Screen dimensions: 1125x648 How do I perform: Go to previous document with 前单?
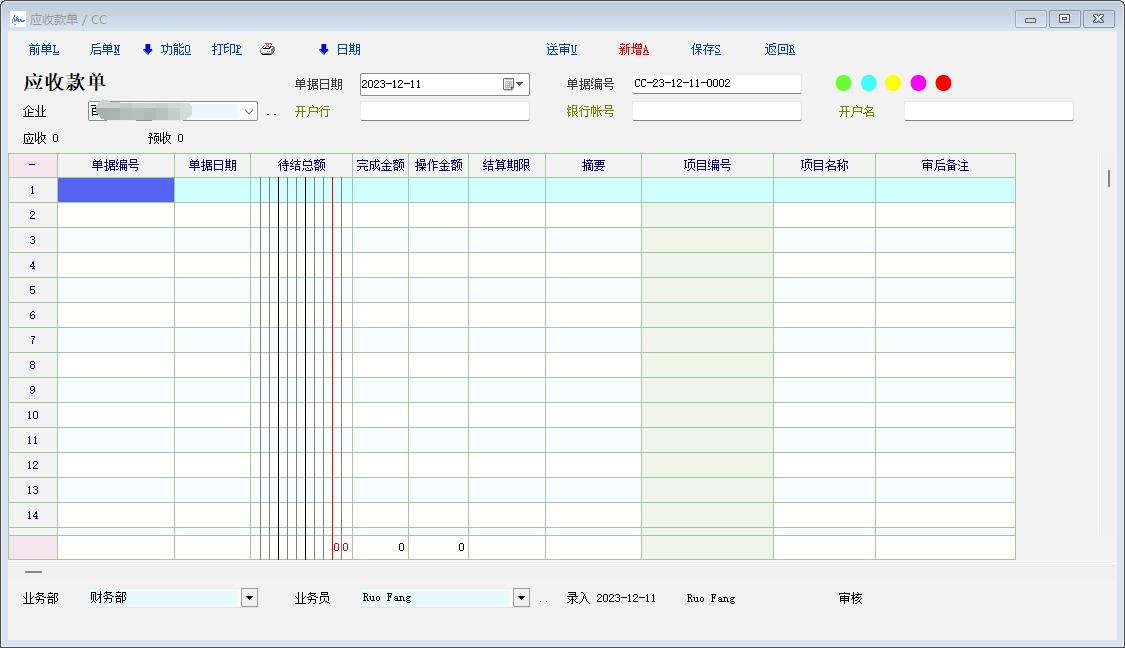(x=43, y=49)
